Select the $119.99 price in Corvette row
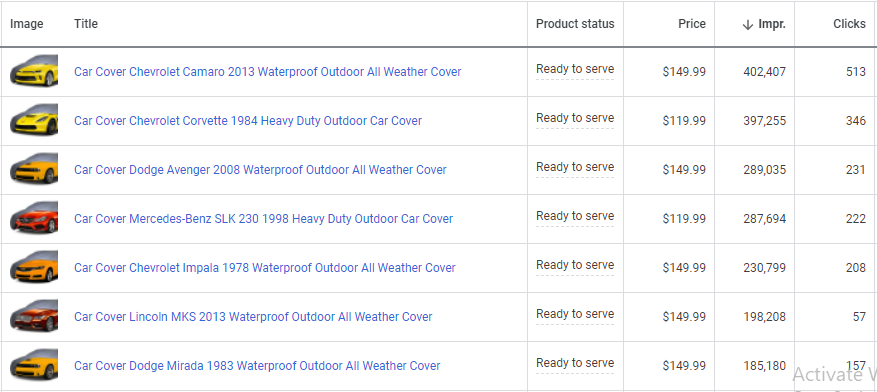 click(x=684, y=121)
